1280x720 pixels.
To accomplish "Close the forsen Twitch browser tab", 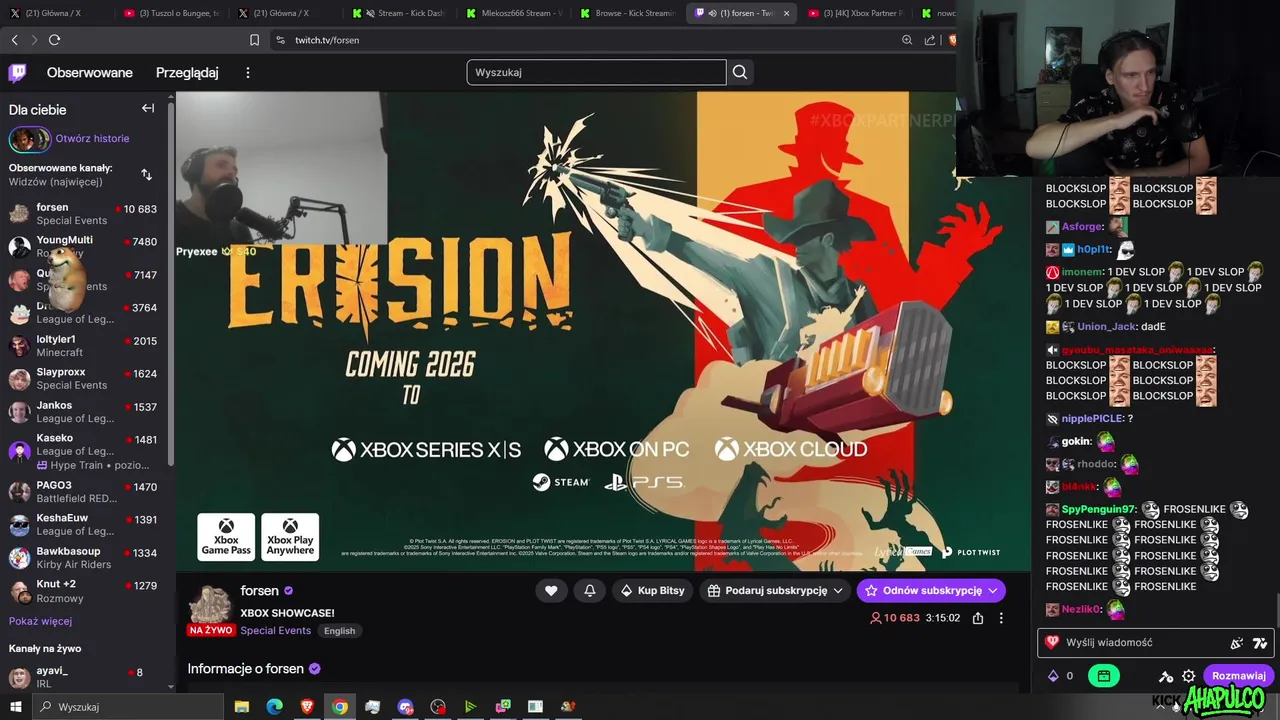I will pos(786,14).
